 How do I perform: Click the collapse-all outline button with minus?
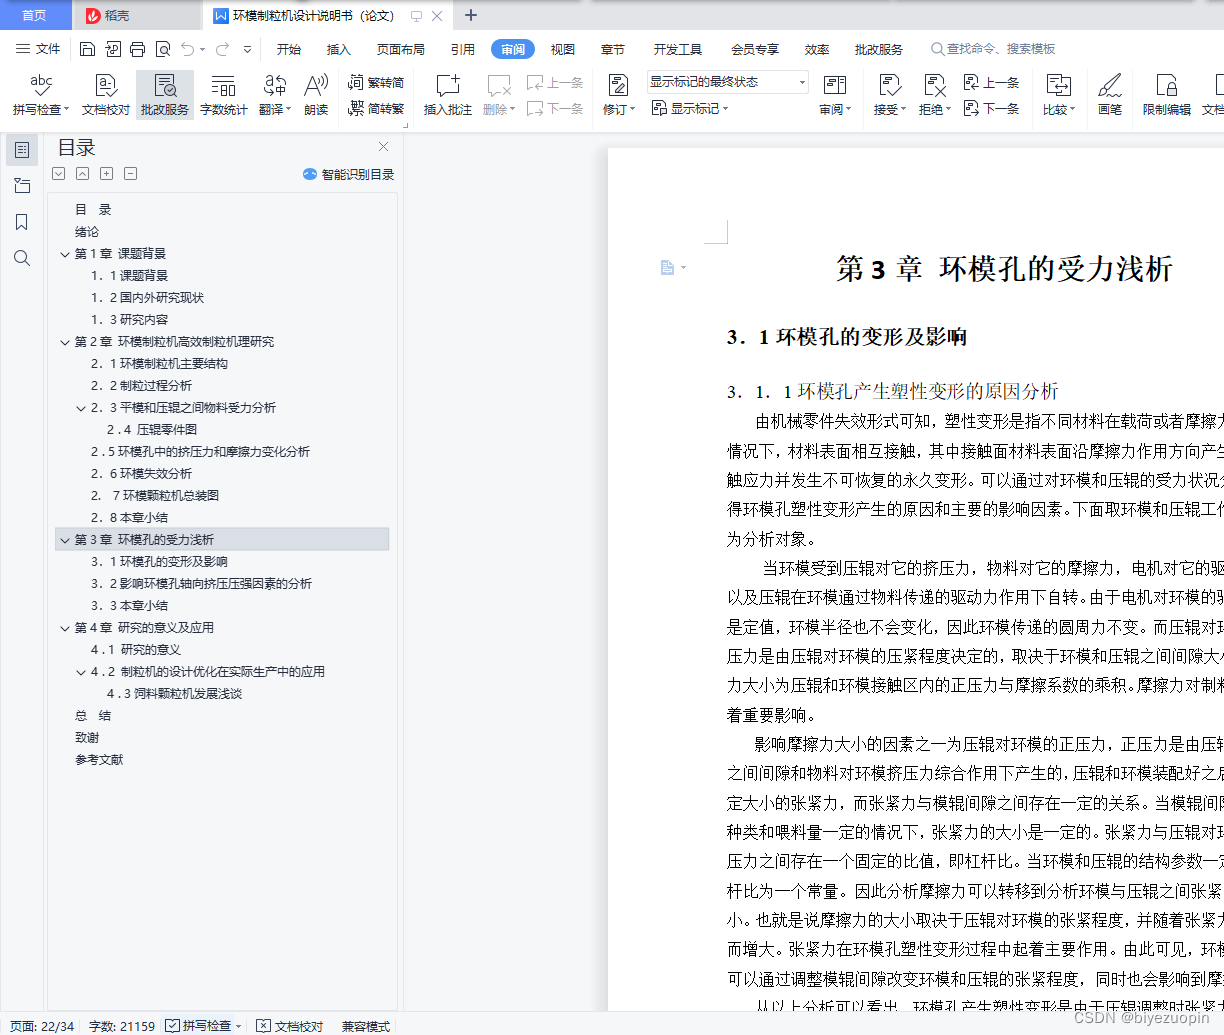(x=131, y=174)
